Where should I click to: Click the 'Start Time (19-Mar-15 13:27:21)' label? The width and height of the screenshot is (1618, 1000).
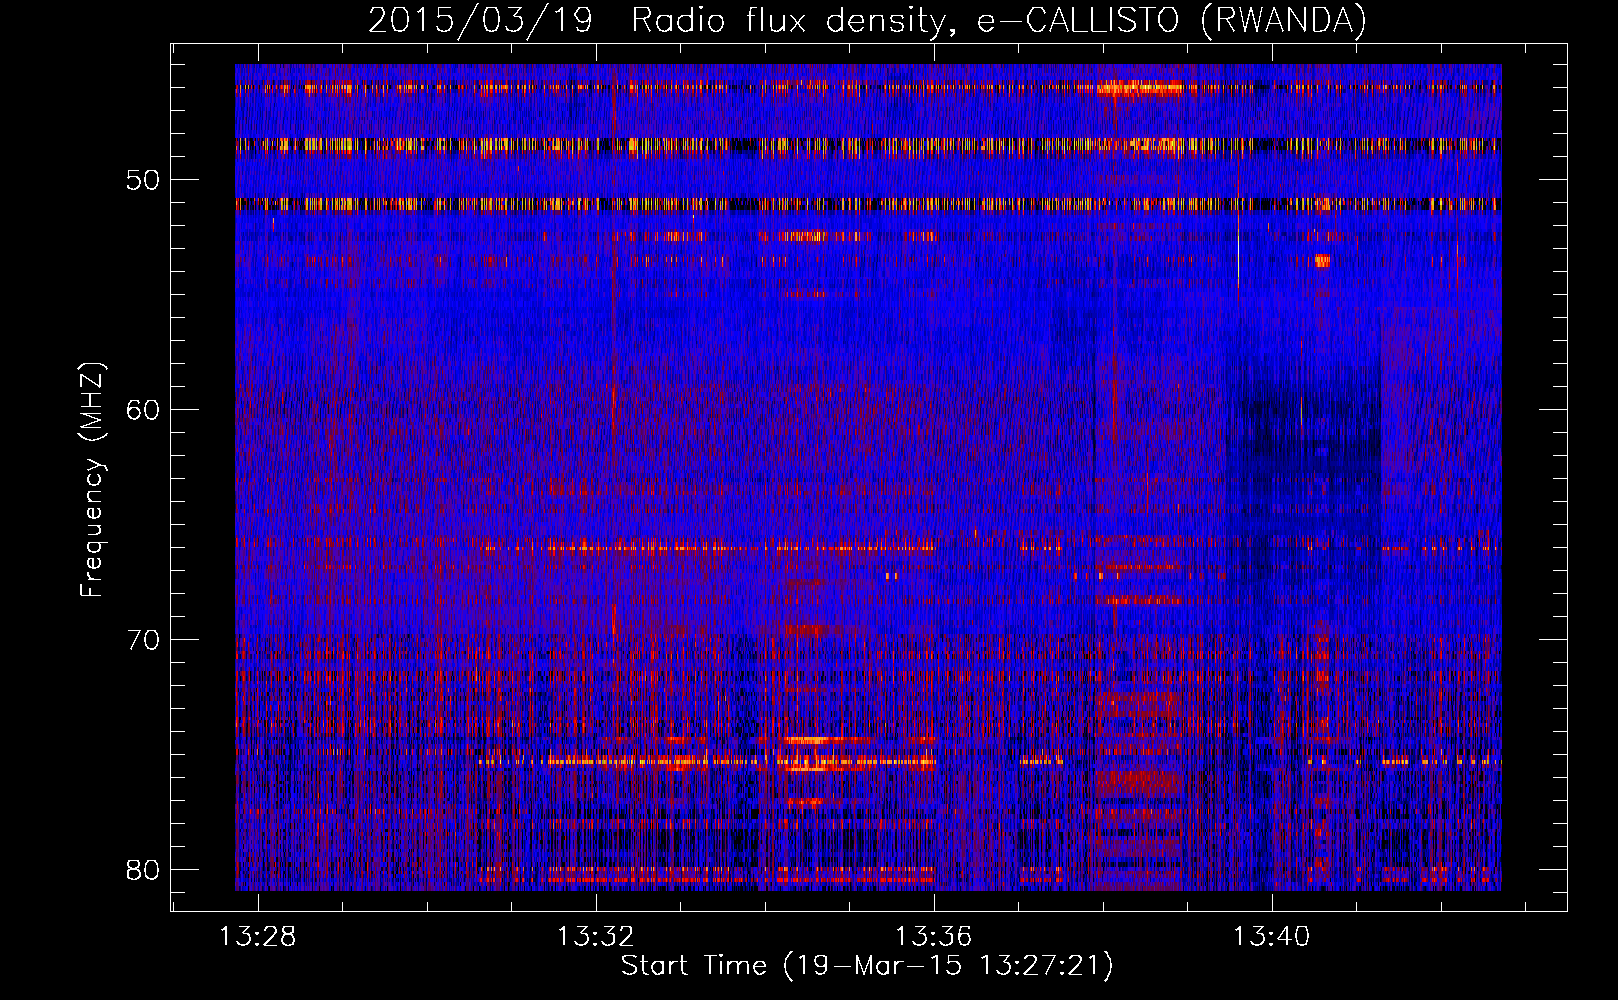click(x=867, y=966)
